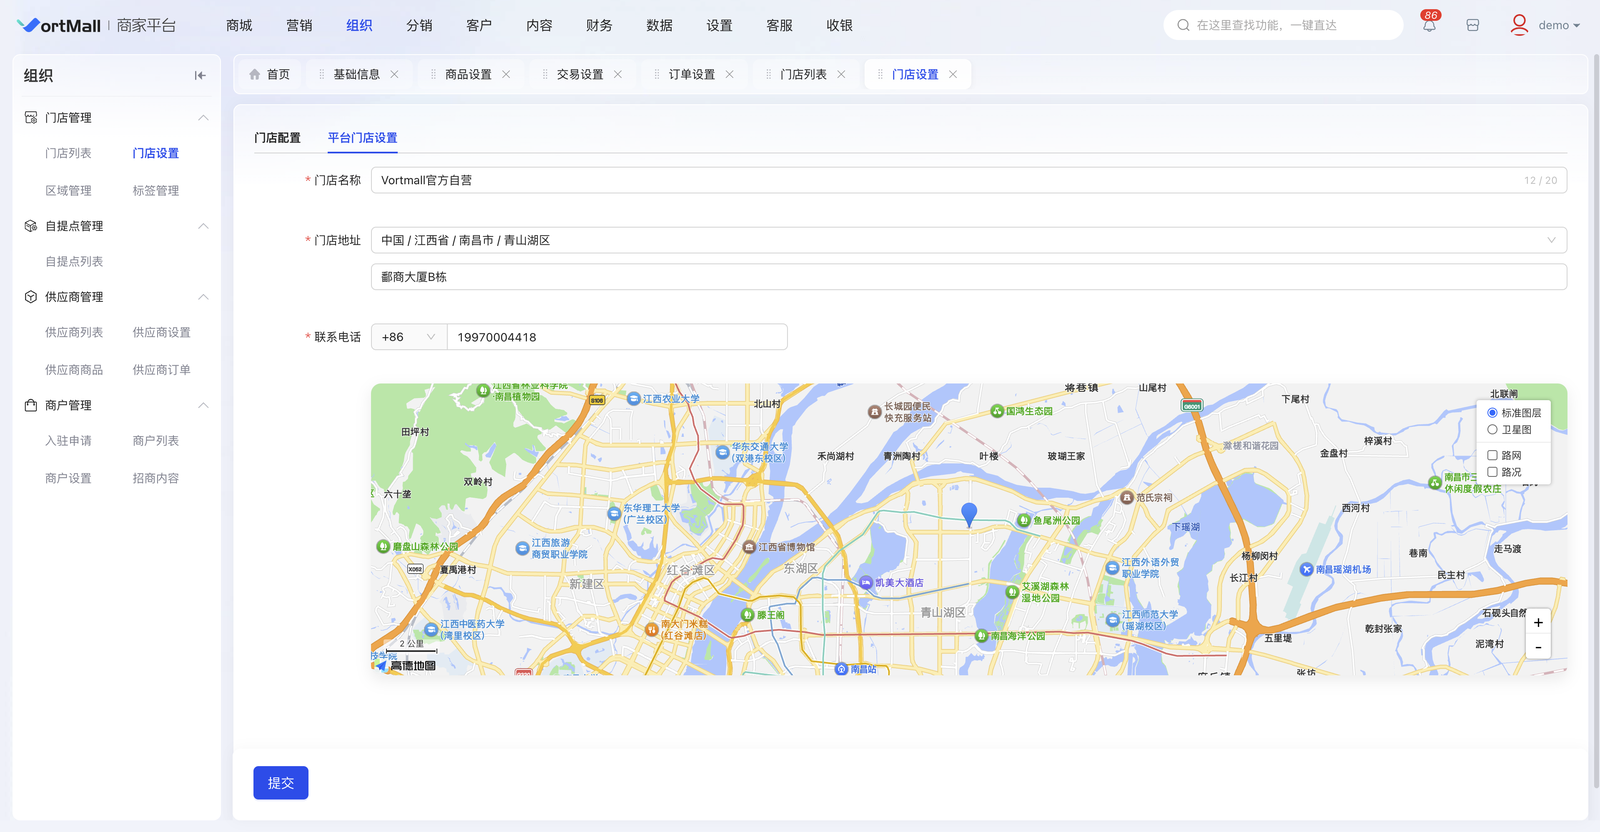Enable the 路况 traffic checkbox
This screenshot has height=832, width=1600.
(x=1492, y=472)
